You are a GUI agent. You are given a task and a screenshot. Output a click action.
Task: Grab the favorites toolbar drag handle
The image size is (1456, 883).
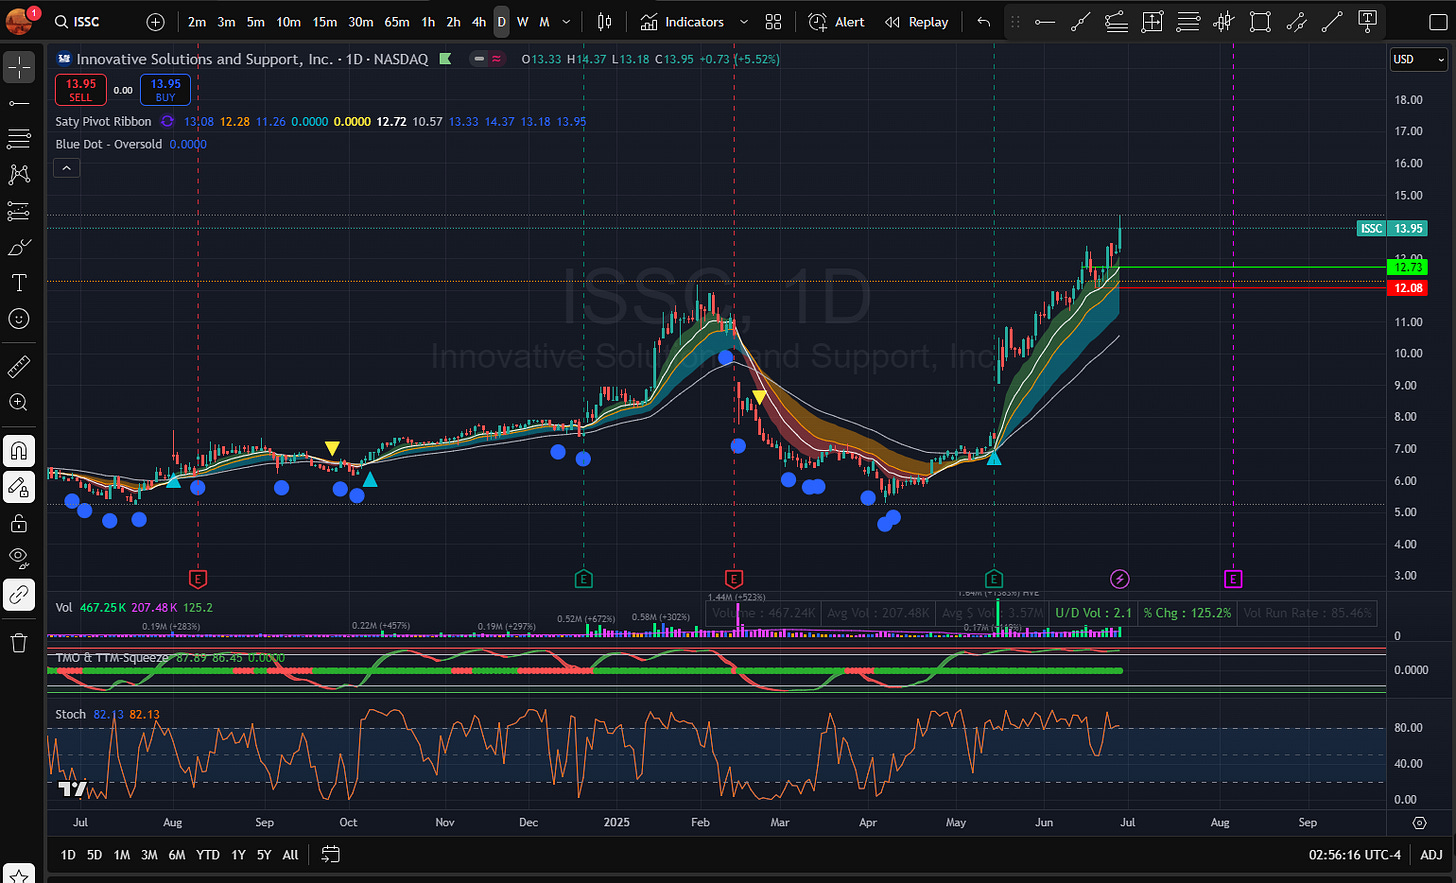click(x=1015, y=22)
